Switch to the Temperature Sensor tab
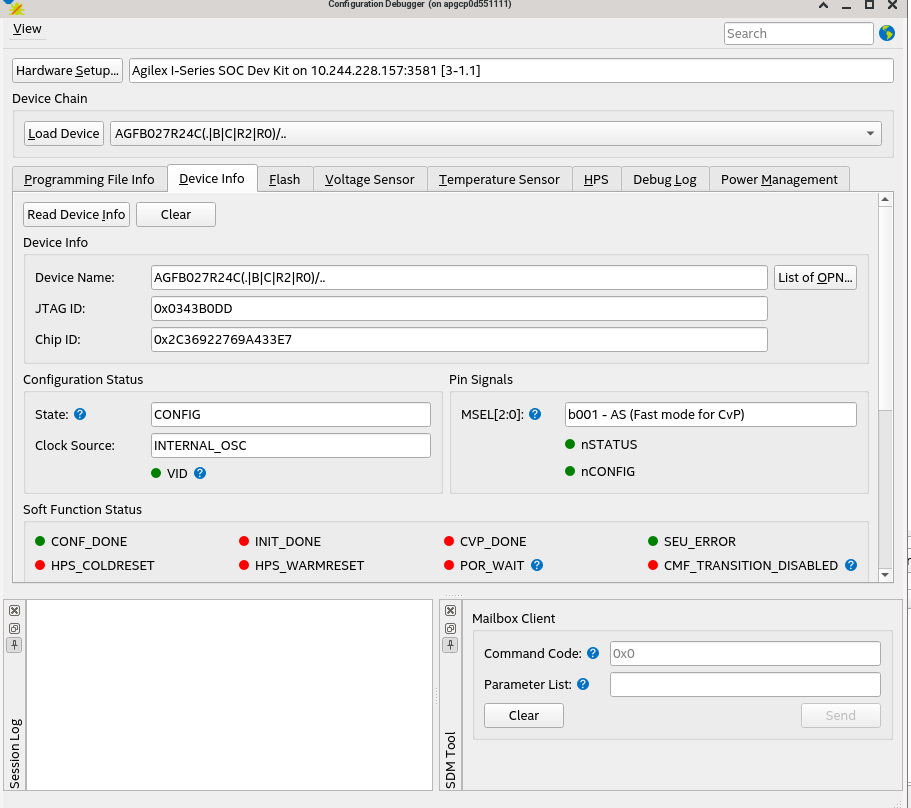The image size is (911, 808). coord(499,179)
